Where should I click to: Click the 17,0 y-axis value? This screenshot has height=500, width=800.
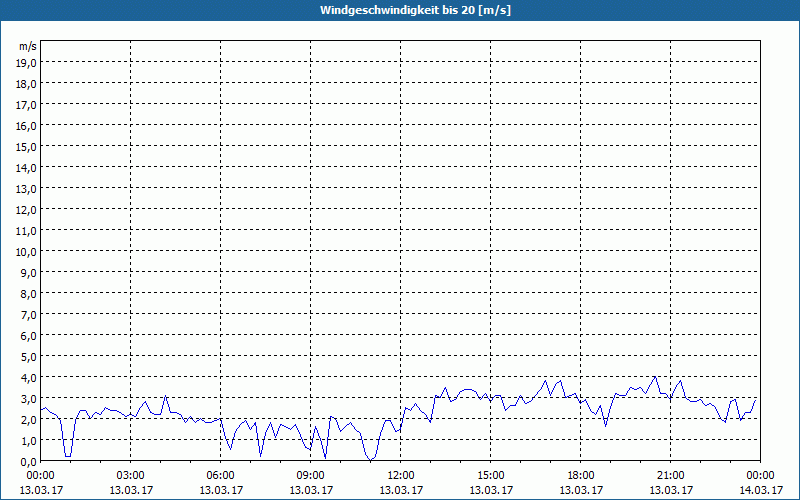click(x=28, y=105)
